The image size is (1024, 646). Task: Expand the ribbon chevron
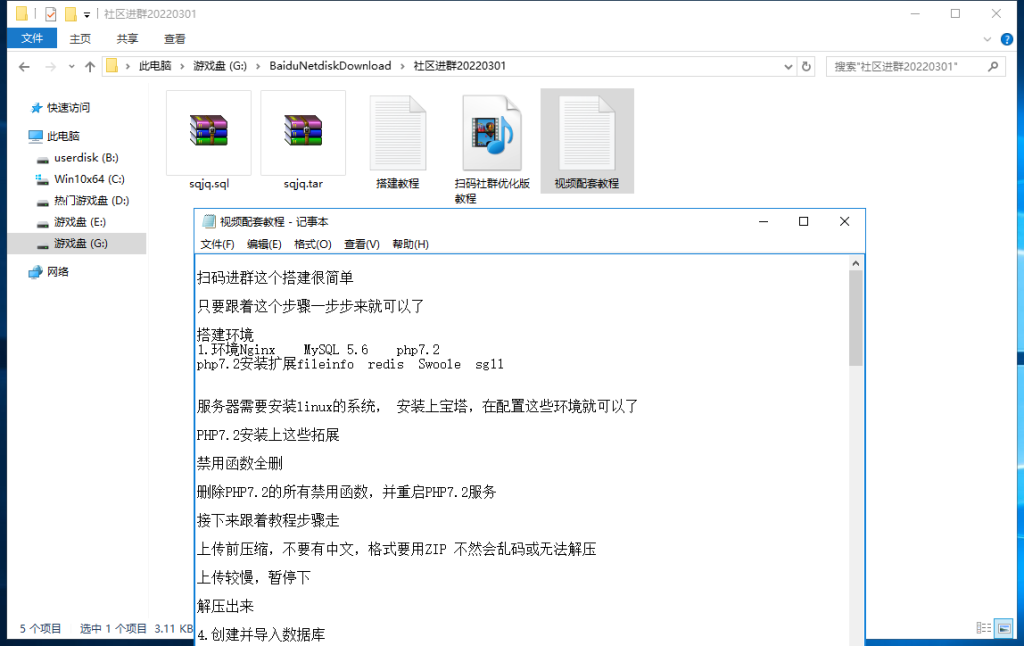click(x=987, y=39)
